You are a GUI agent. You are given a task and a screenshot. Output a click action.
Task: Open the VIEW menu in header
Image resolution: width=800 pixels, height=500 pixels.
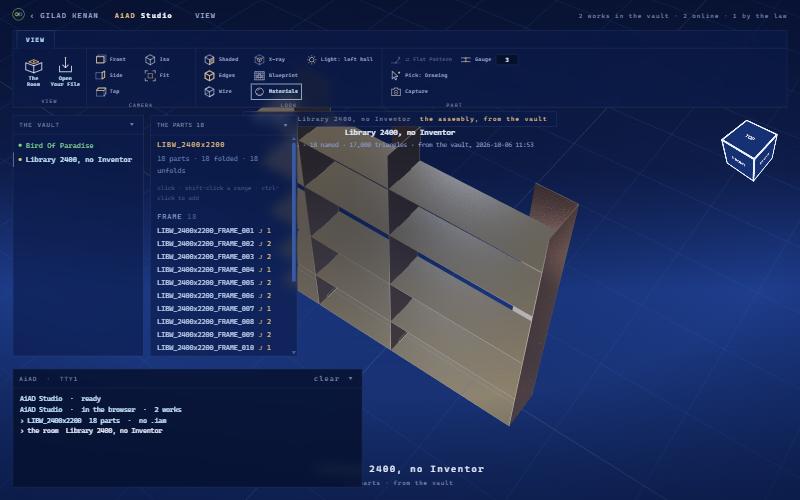click(x=205, y=16)
